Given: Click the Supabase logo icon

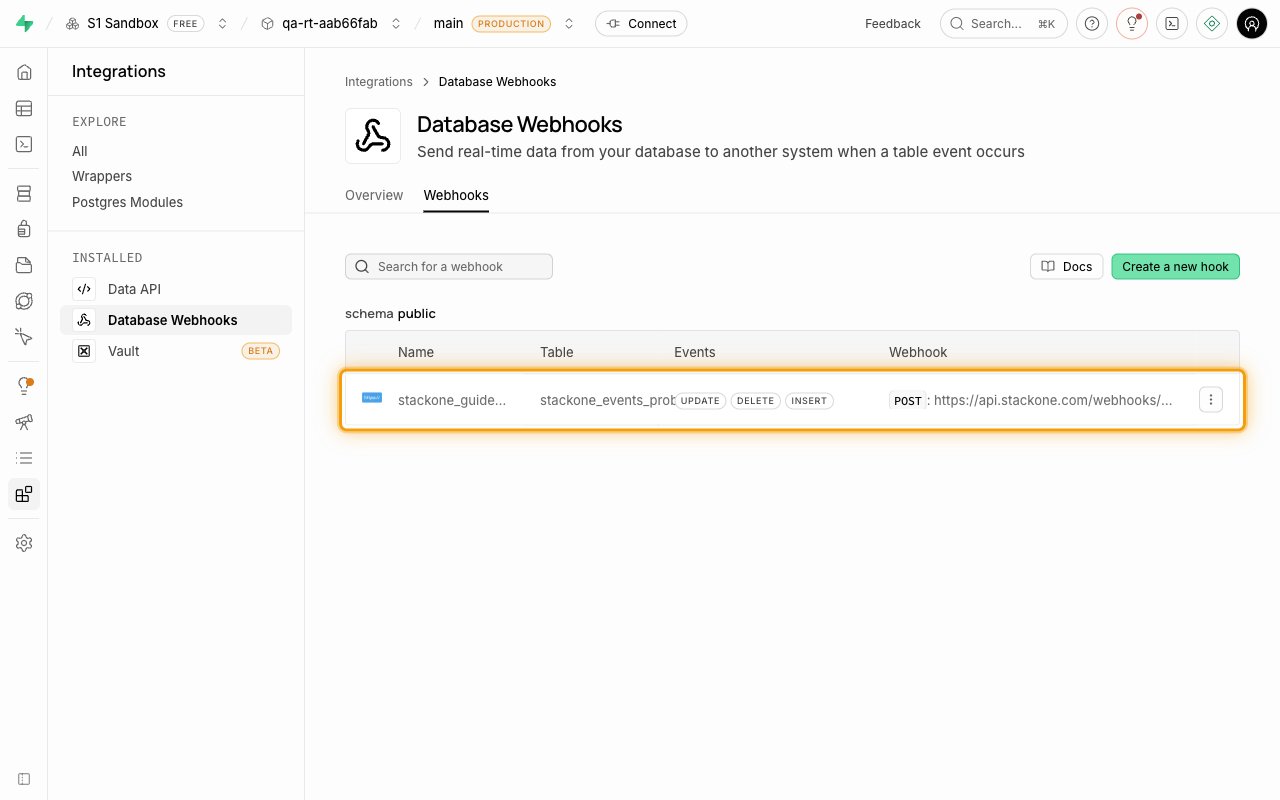Looking at the screenshot, I should (24, 24).
